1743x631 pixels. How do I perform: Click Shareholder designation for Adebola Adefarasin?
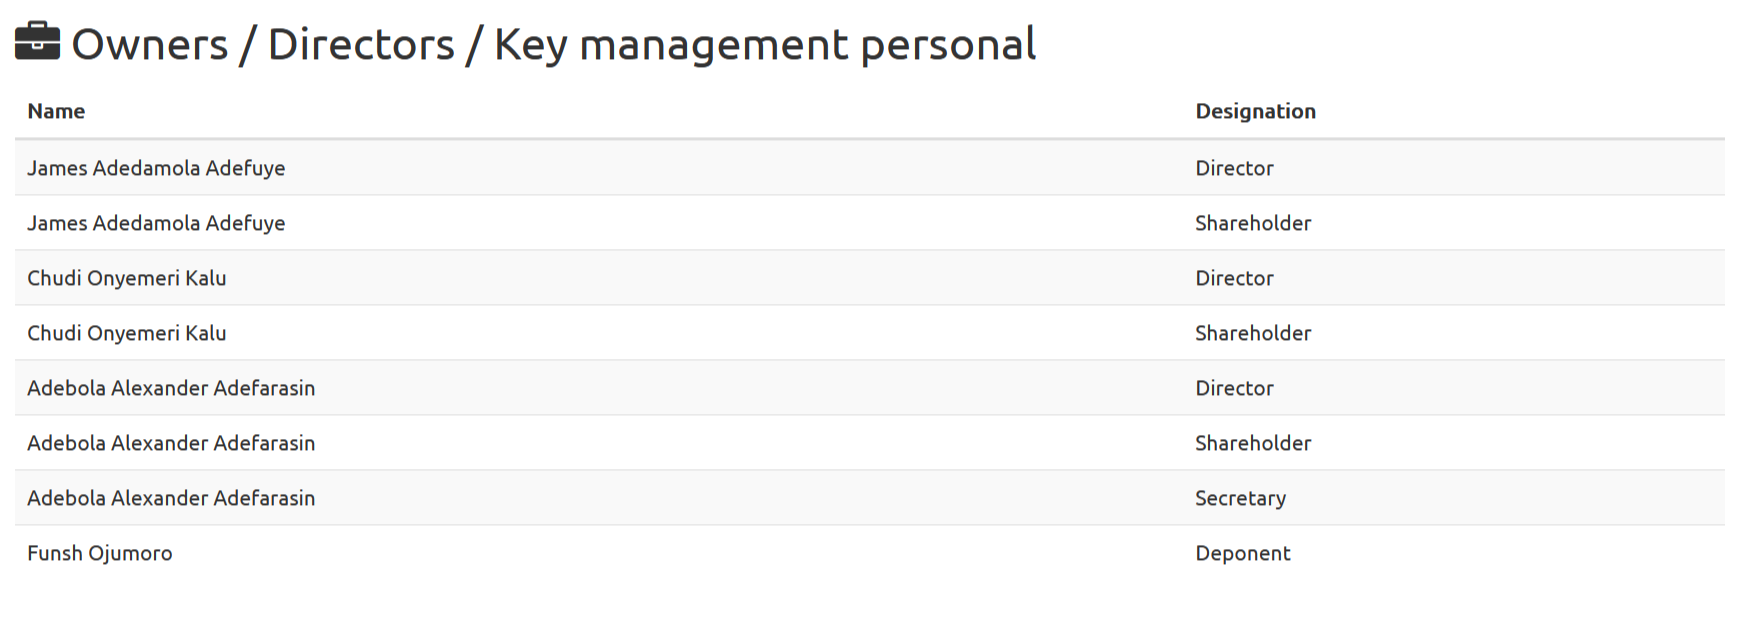click(1253, 443)
